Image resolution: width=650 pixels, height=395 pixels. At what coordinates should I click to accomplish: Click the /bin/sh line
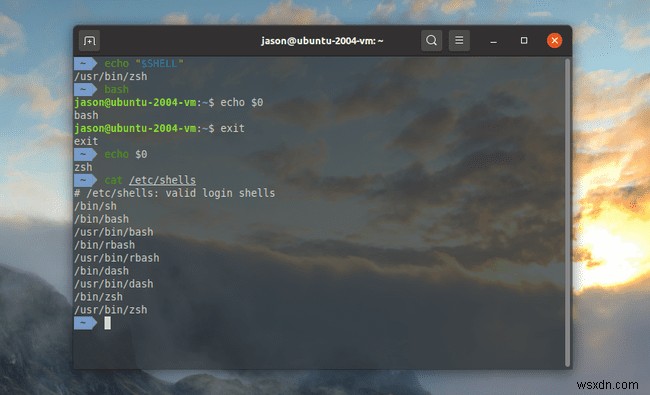tap(95, 206)
